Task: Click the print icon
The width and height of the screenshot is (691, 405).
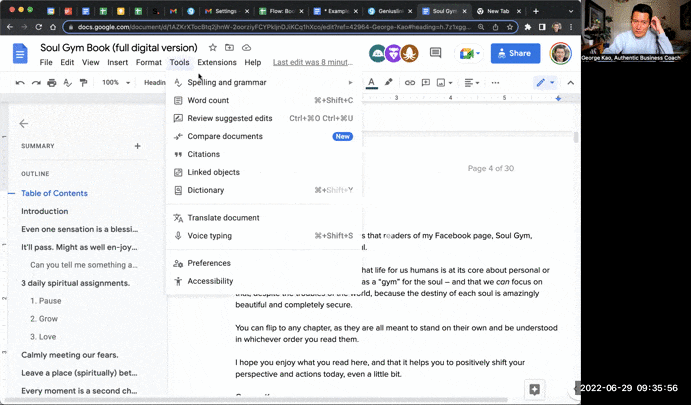Action: 52,82
